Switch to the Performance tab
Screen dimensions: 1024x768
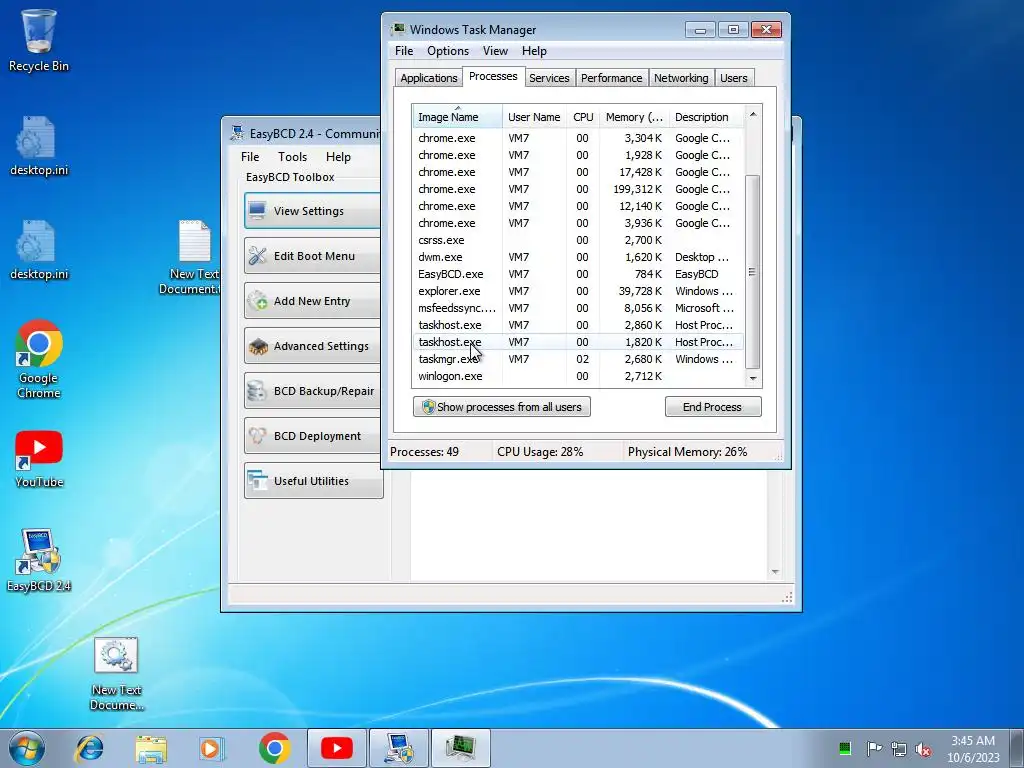coord(611,78)
